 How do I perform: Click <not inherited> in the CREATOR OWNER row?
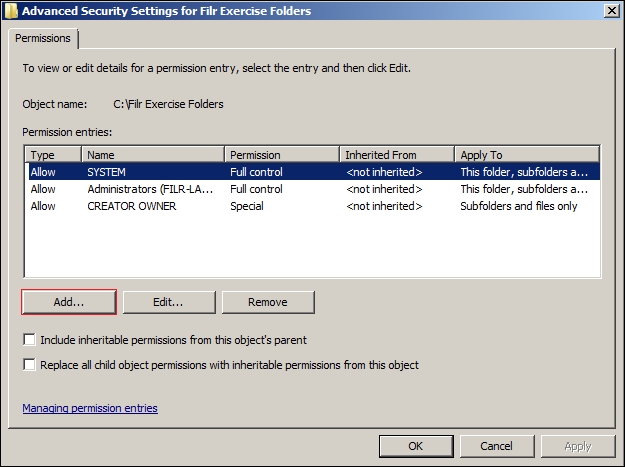384,206
